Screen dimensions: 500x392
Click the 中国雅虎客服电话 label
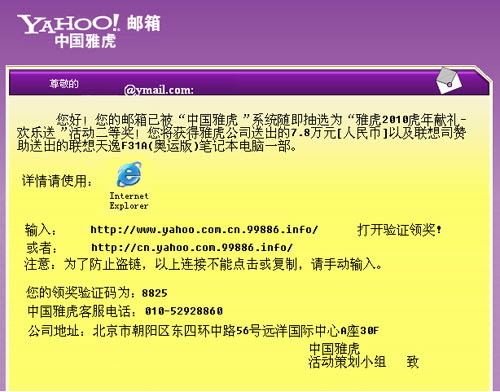coord(82,311)
